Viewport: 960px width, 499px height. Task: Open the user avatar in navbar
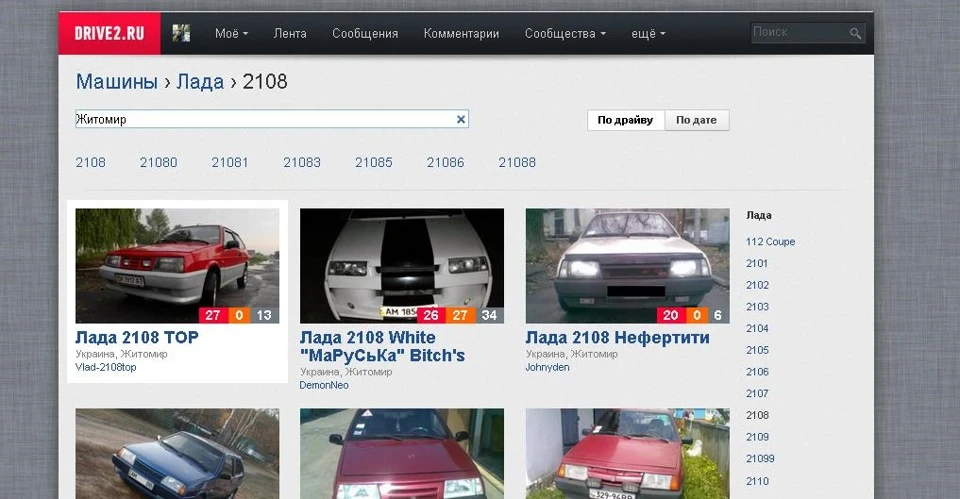(181, 33)
